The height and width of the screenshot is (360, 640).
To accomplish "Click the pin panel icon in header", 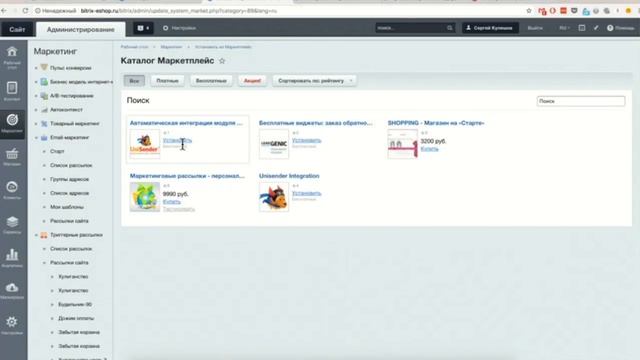I will [596, 28].
